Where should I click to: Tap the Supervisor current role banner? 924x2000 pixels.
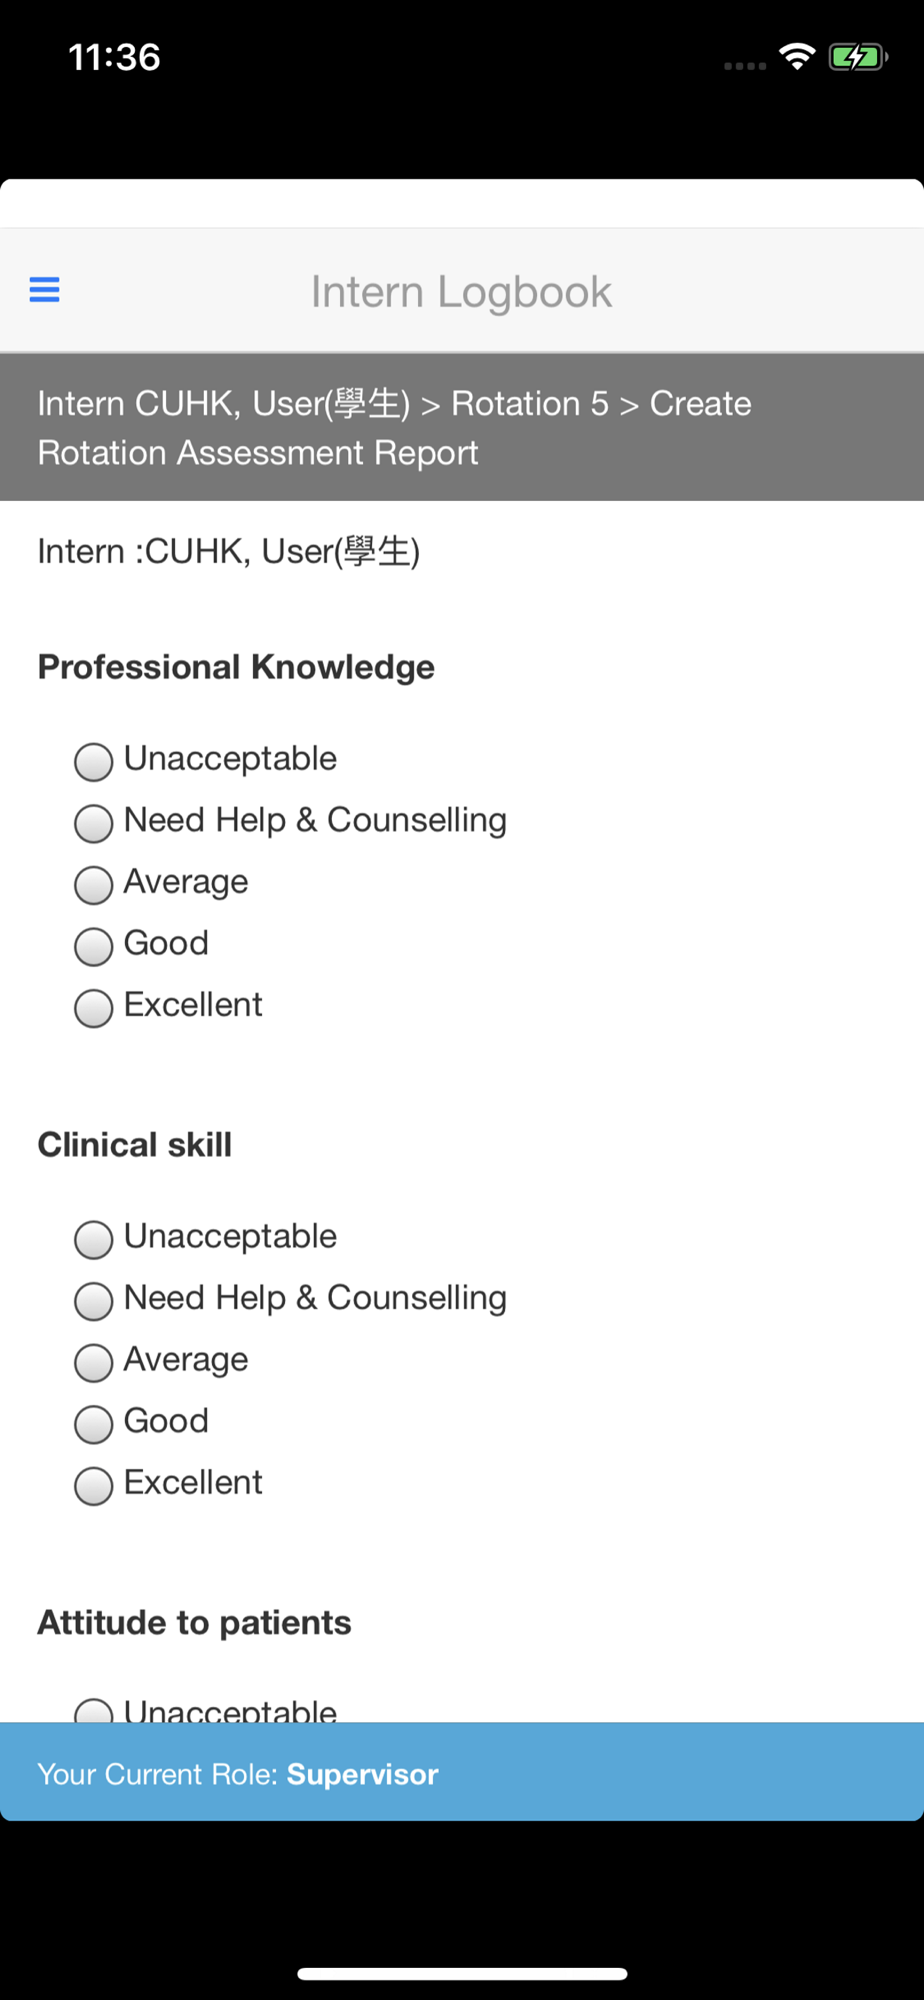tap(462, 1773)
